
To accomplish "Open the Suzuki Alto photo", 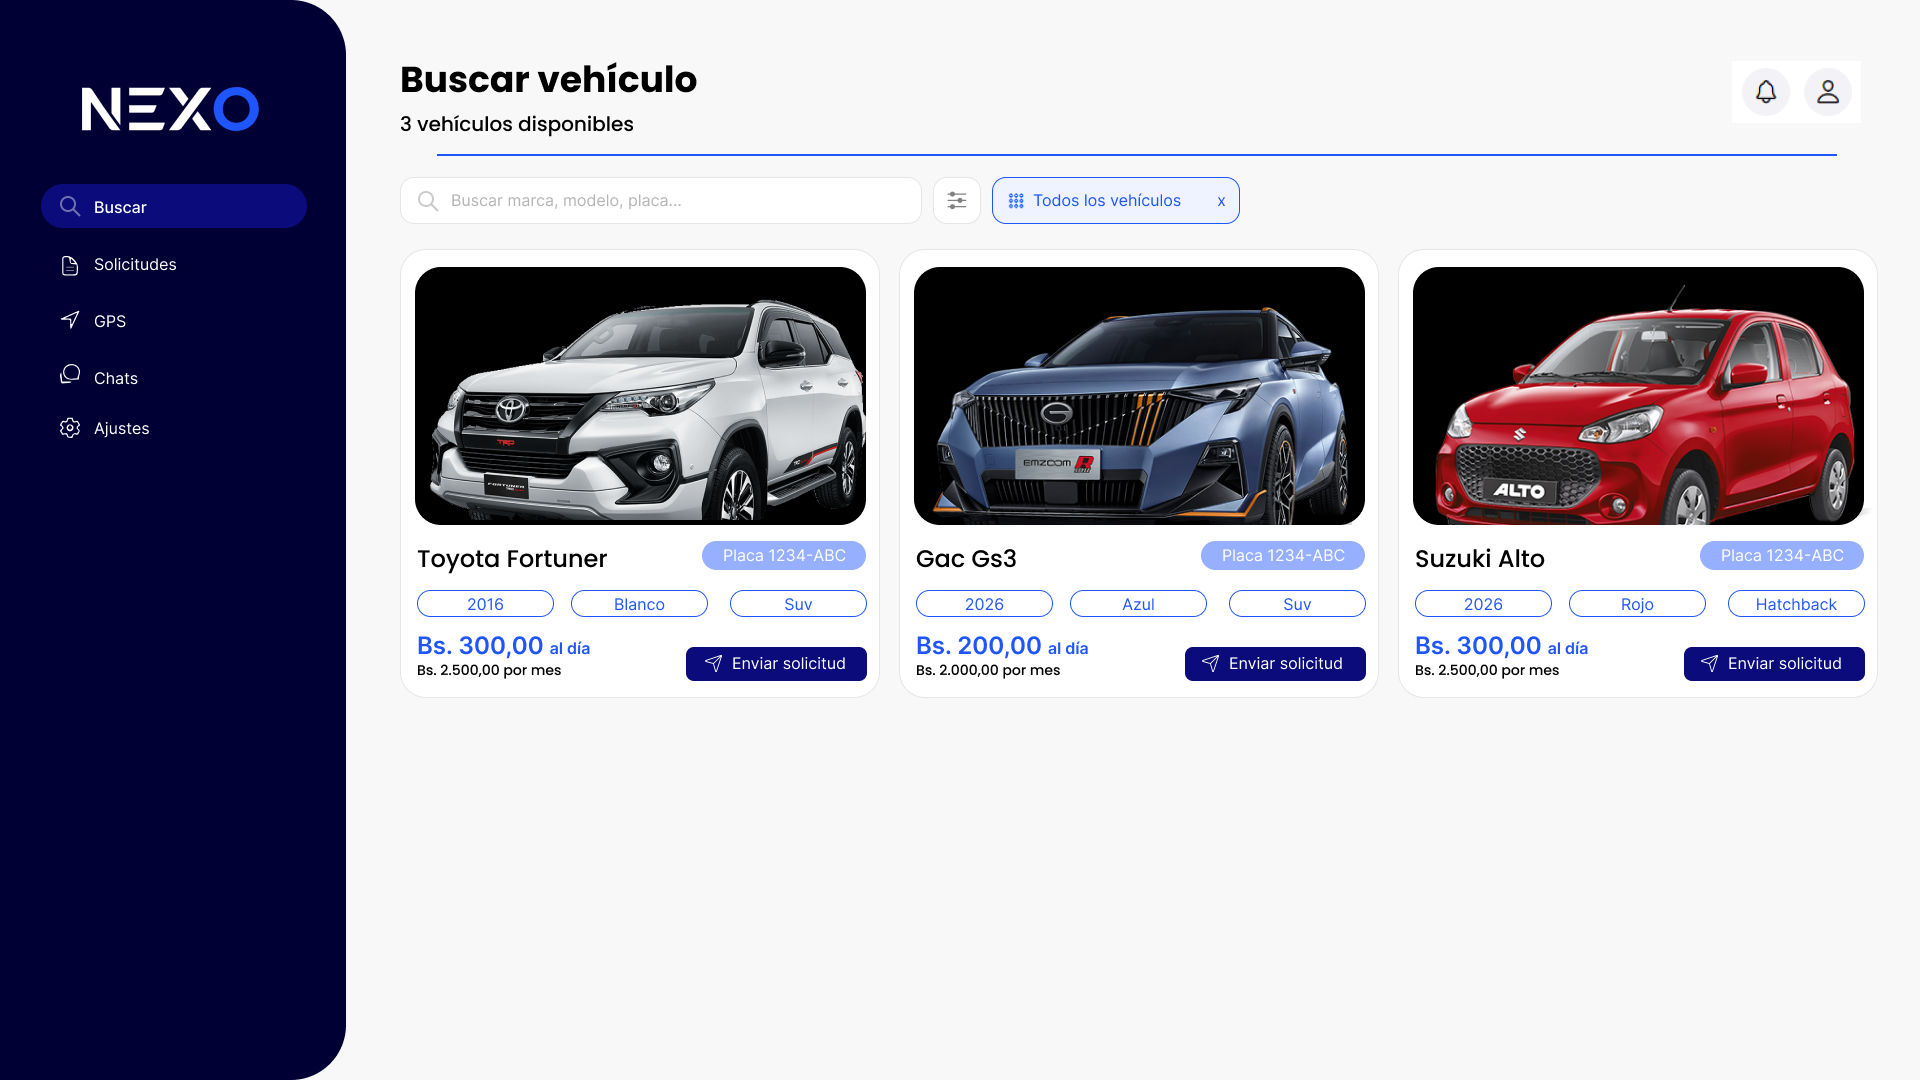I will (x=1638, y=396).
